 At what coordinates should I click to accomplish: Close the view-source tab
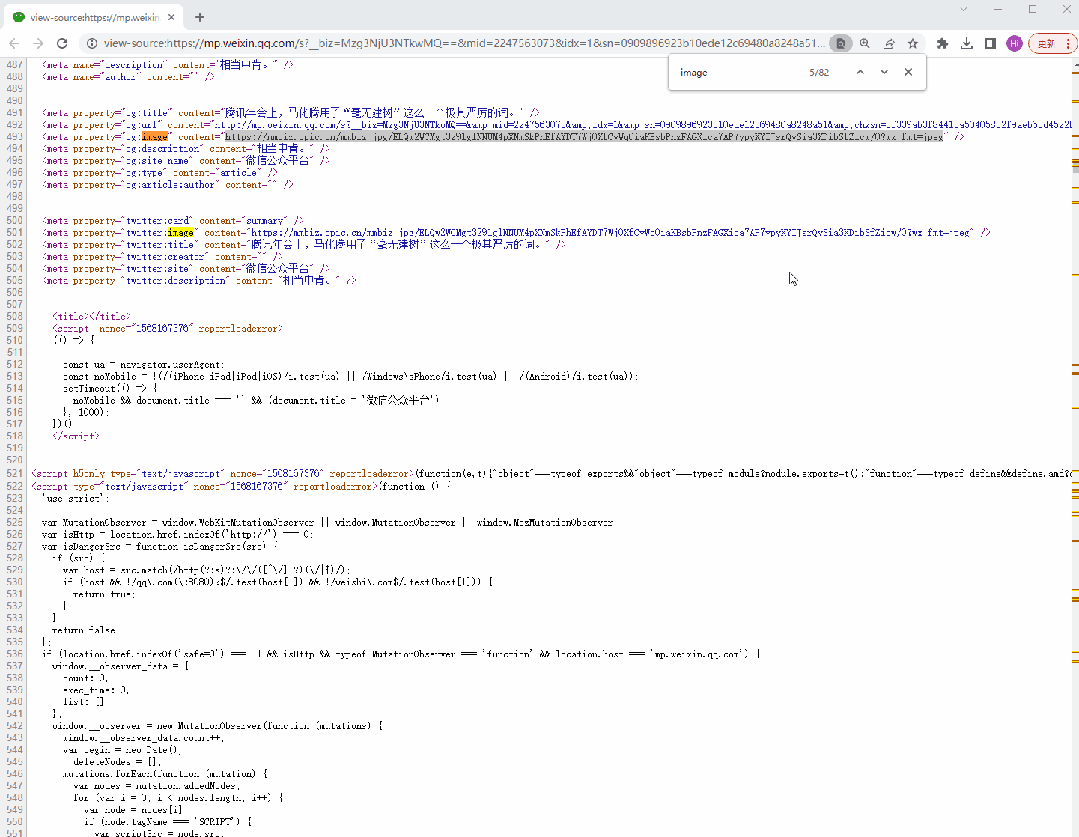coord(171,17)
